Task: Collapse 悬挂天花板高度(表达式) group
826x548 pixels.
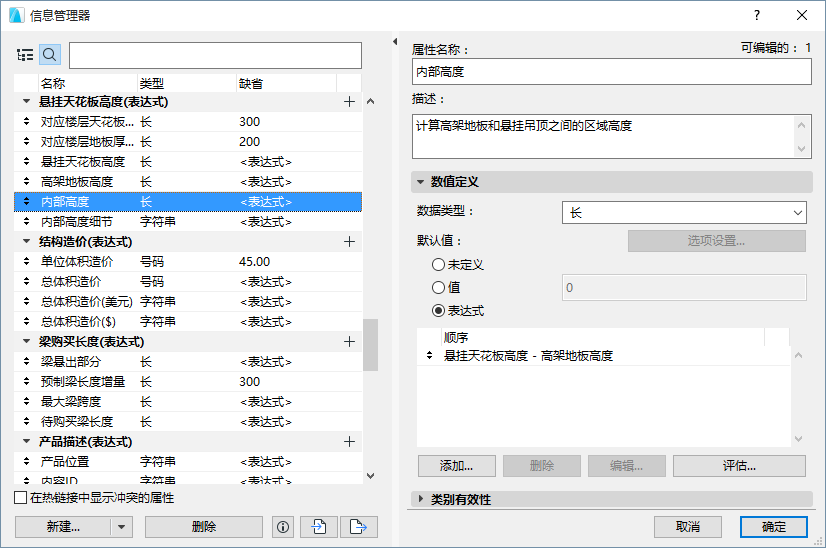Action: point(26,102)
